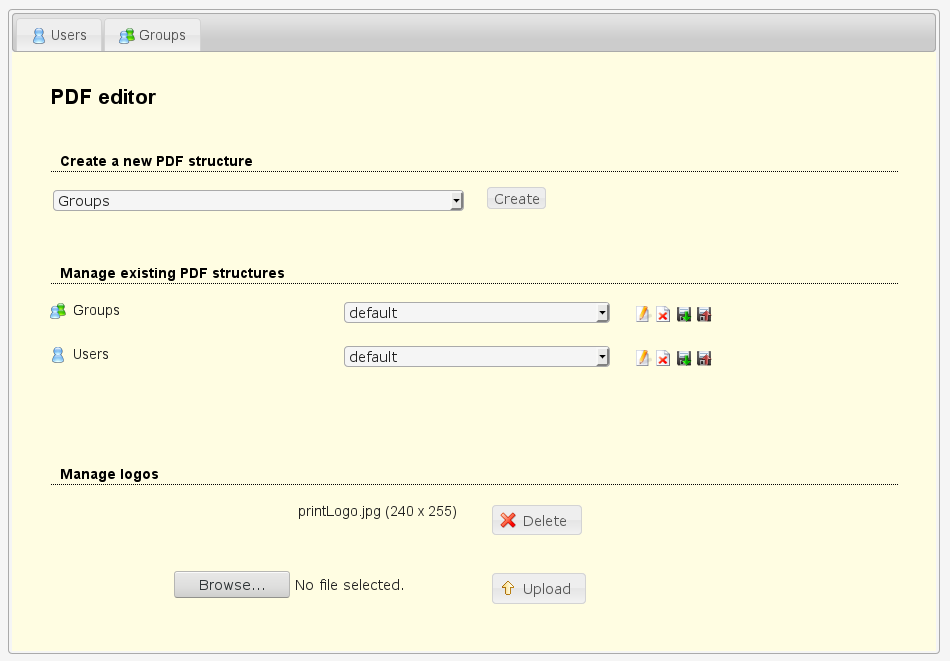Expand the Groups structure 'default' dropdown
The image size is (950, 661).
(x=476, y=313)
